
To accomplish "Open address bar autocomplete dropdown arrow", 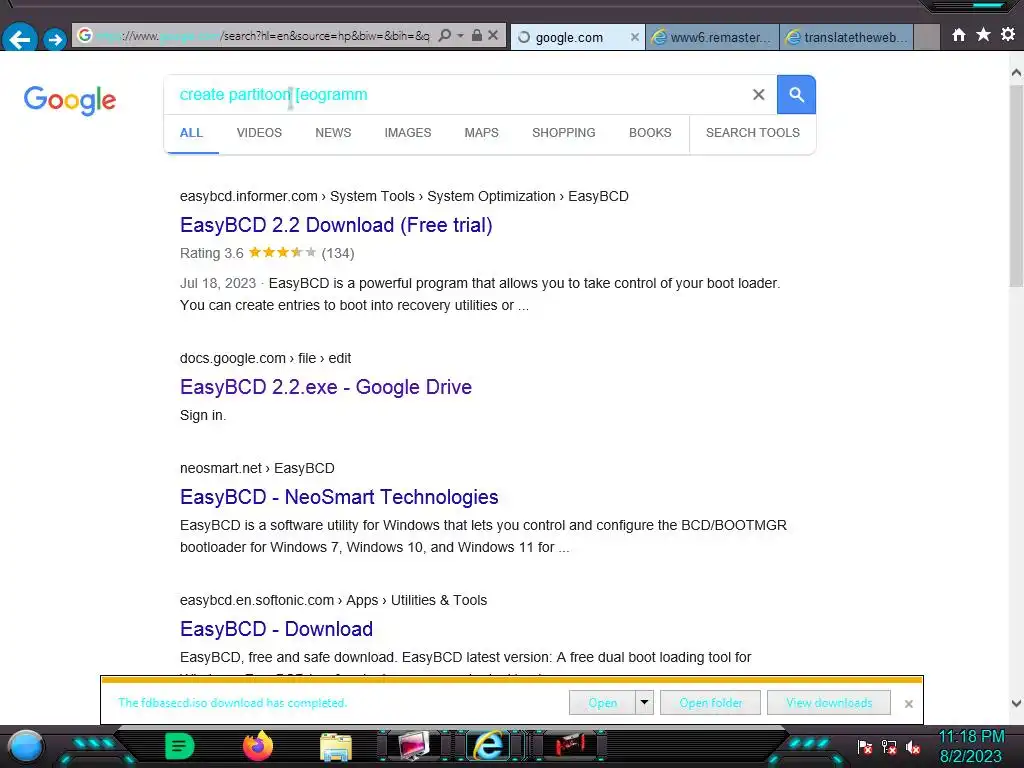I will click(460, 35).
